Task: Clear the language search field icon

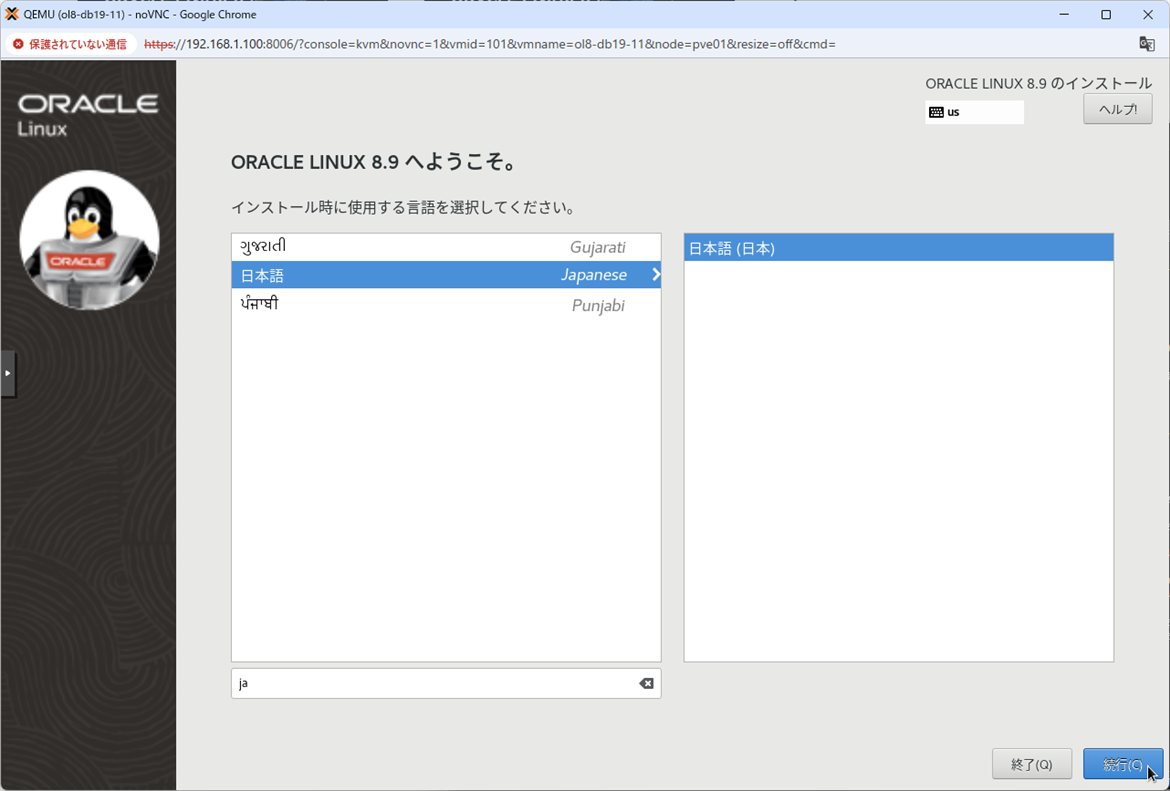Action: 646,684
